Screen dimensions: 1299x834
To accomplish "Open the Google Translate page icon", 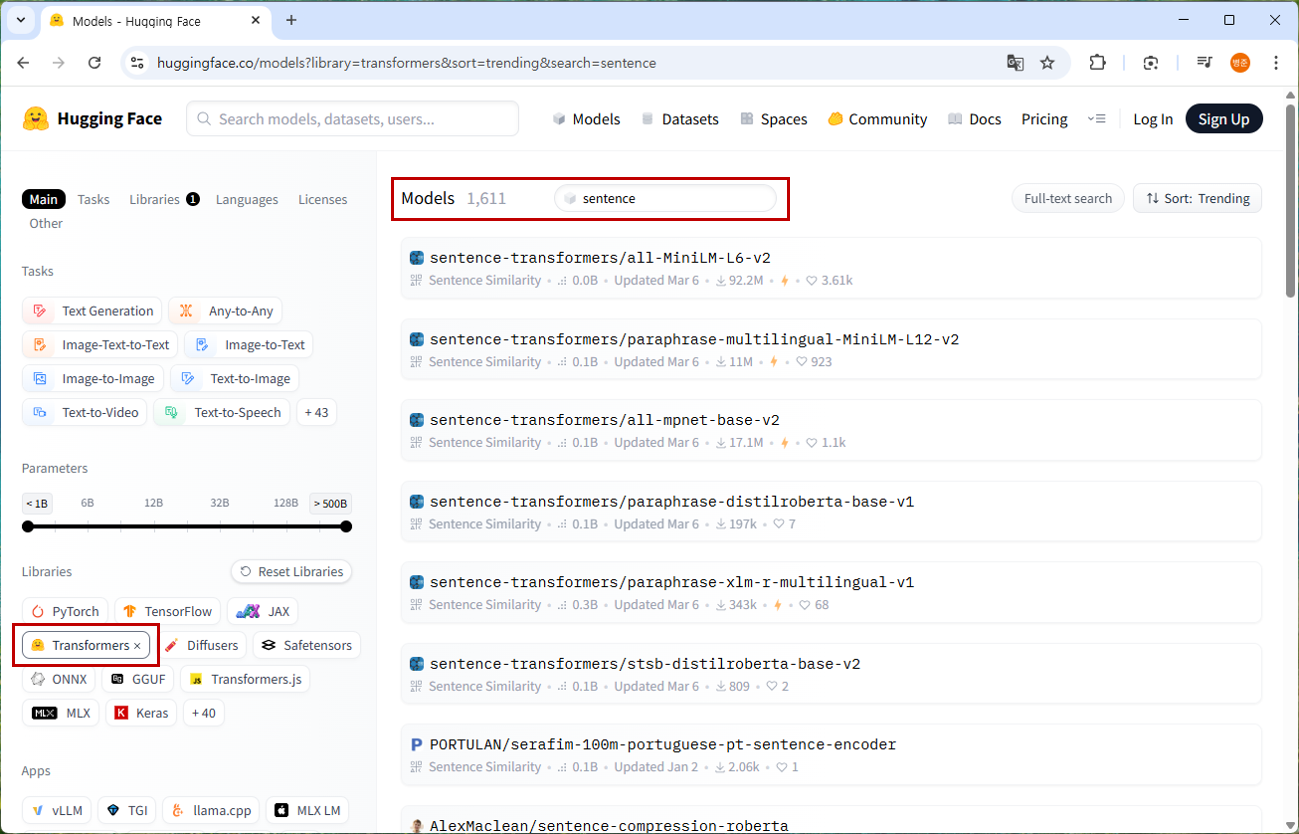I will click(x=1015, y=63).
